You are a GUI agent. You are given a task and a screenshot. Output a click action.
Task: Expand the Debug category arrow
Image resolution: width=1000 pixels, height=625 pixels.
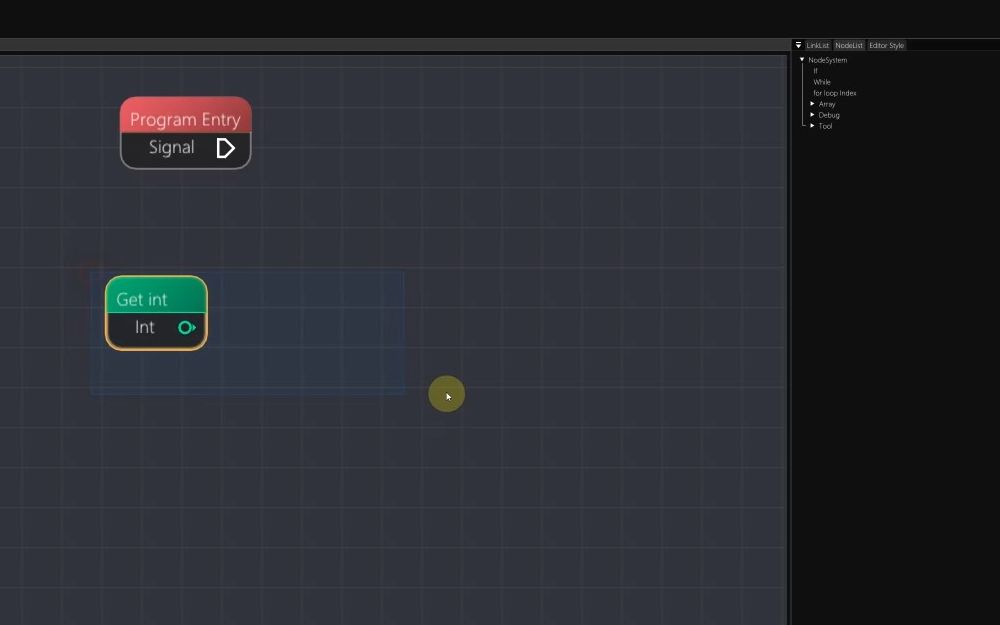point(812,115)
